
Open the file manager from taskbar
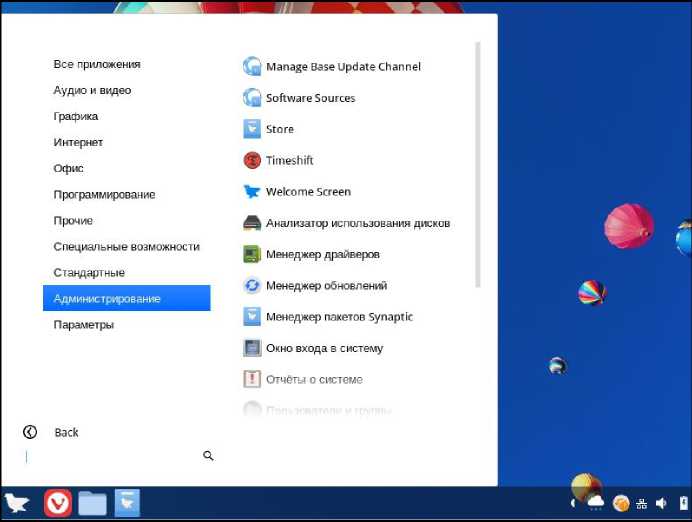pyautogui.click(x=92, y=503)
